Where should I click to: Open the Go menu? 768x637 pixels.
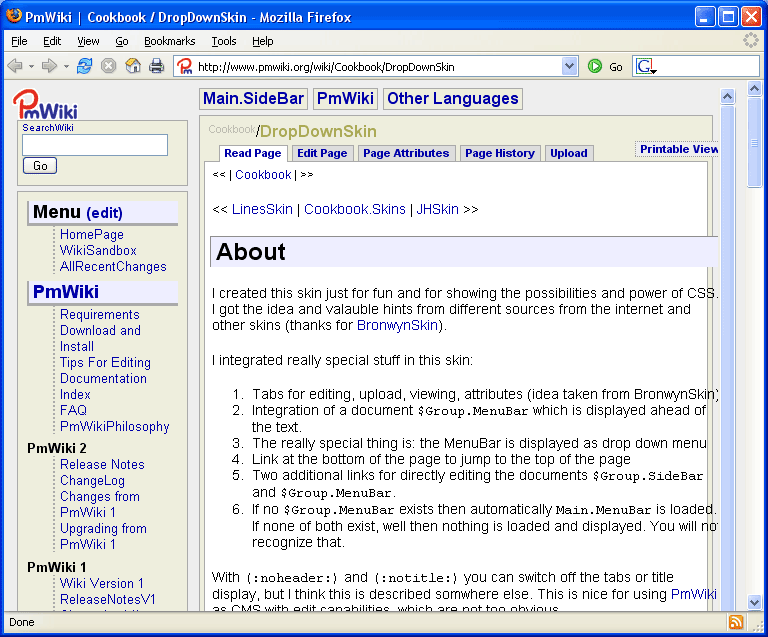coord(121,41)
